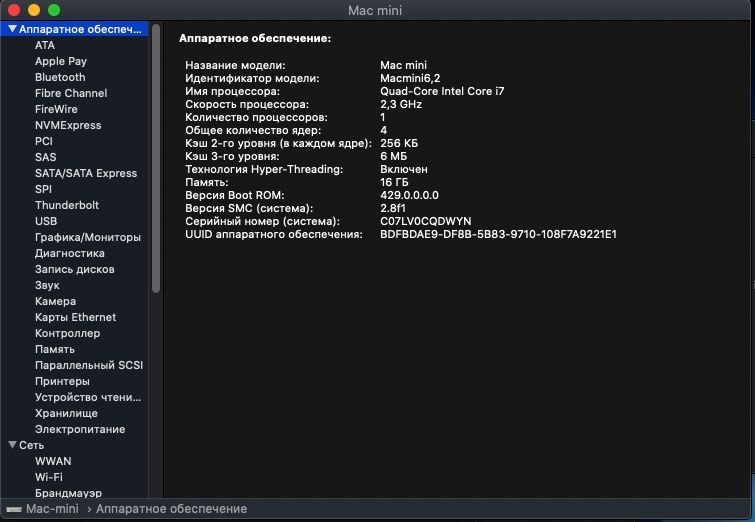
Task: Open Электропитание section
Action: pyautogui.click(x=80, y=429)
